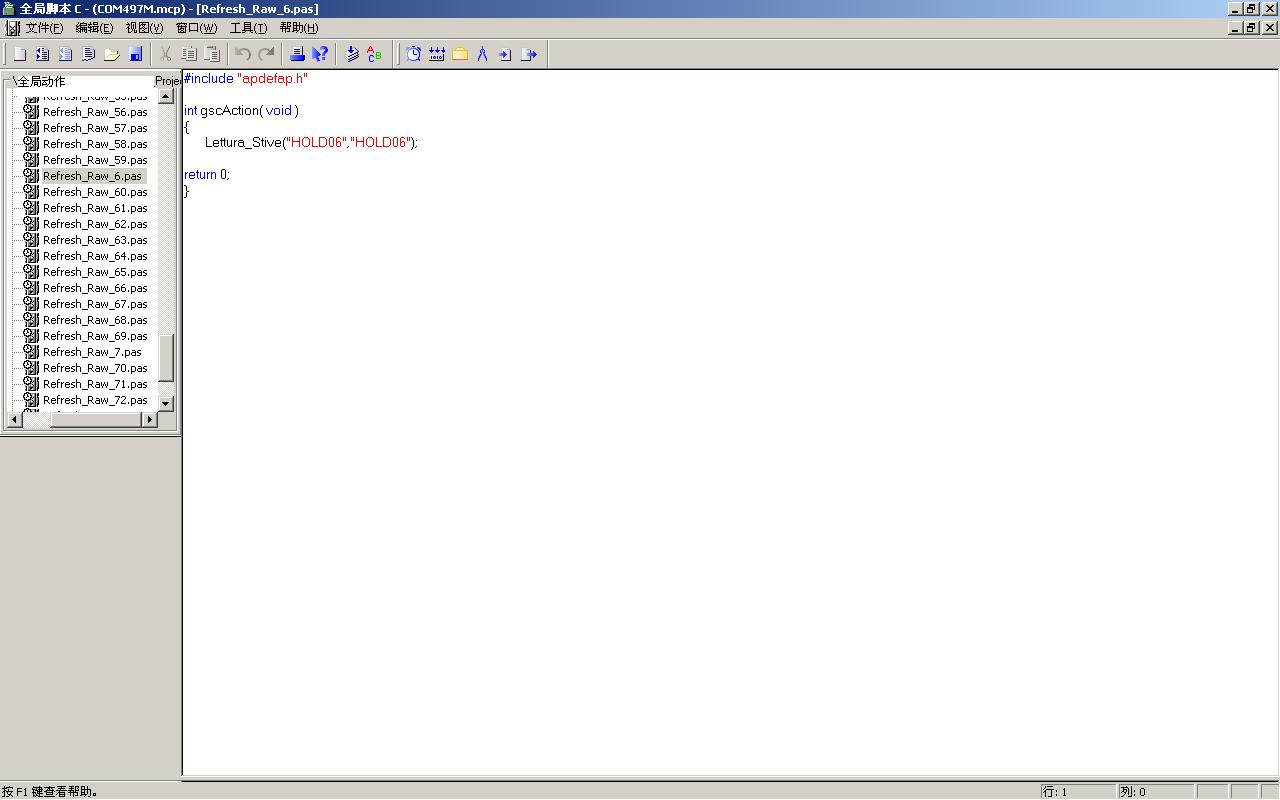Open the 工具(T) menu
This screenshot has width=1280, height=800.
pos(248,28)
